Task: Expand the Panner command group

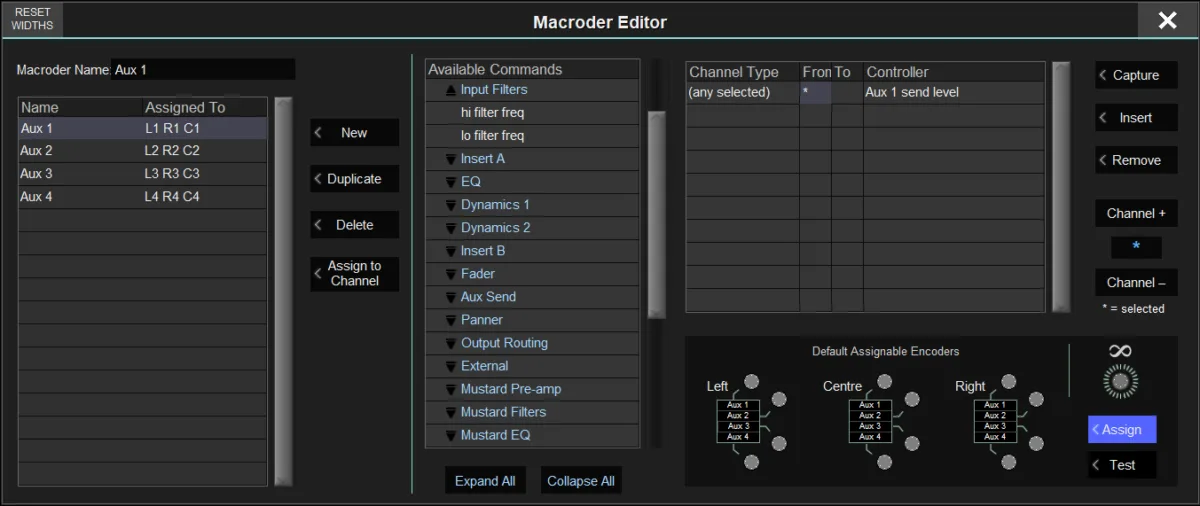Action: pos(451,320)
